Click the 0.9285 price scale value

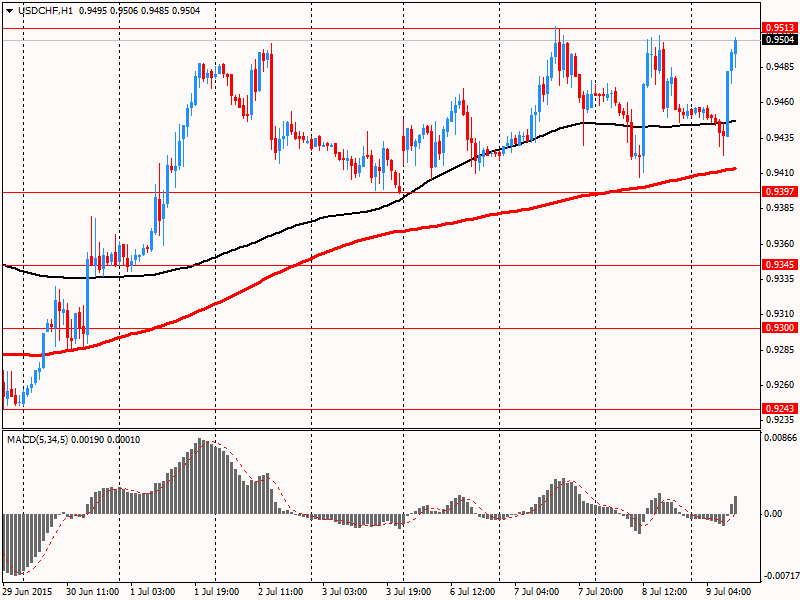coord(780,350)
